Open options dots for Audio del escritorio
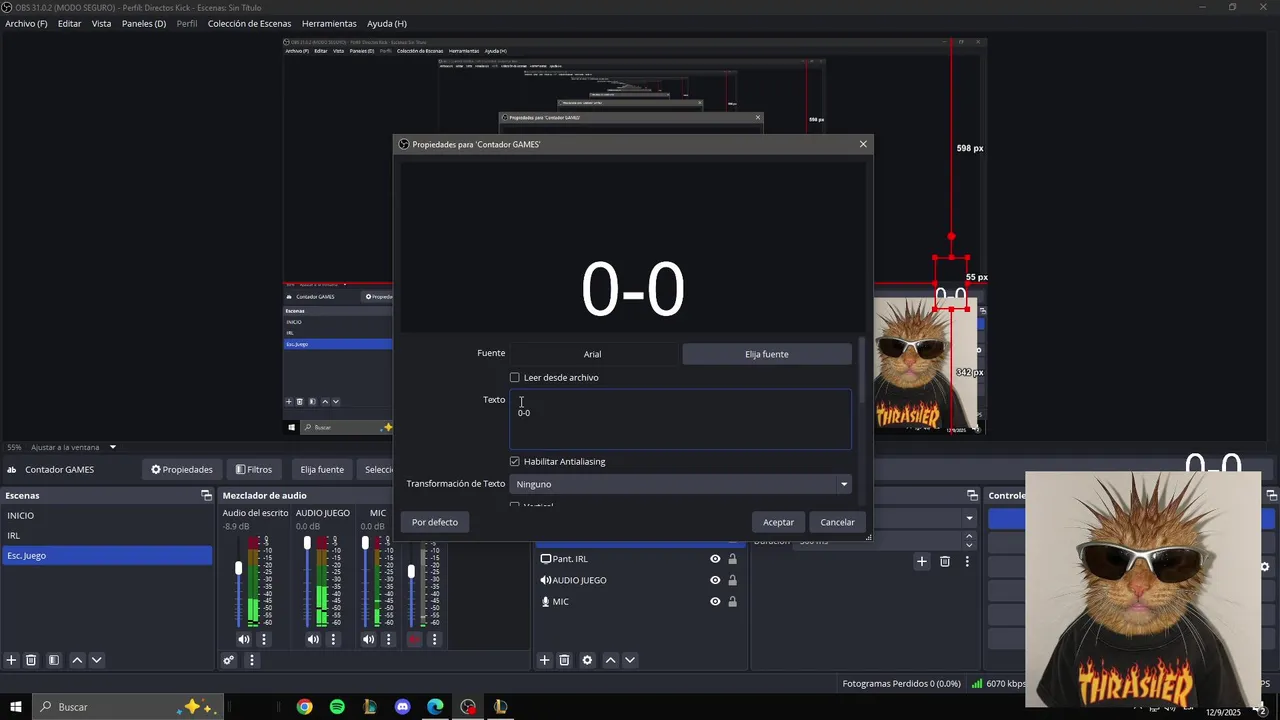Screen dimensions: 1280x720 pyautogui.click(x=264, y=639)
